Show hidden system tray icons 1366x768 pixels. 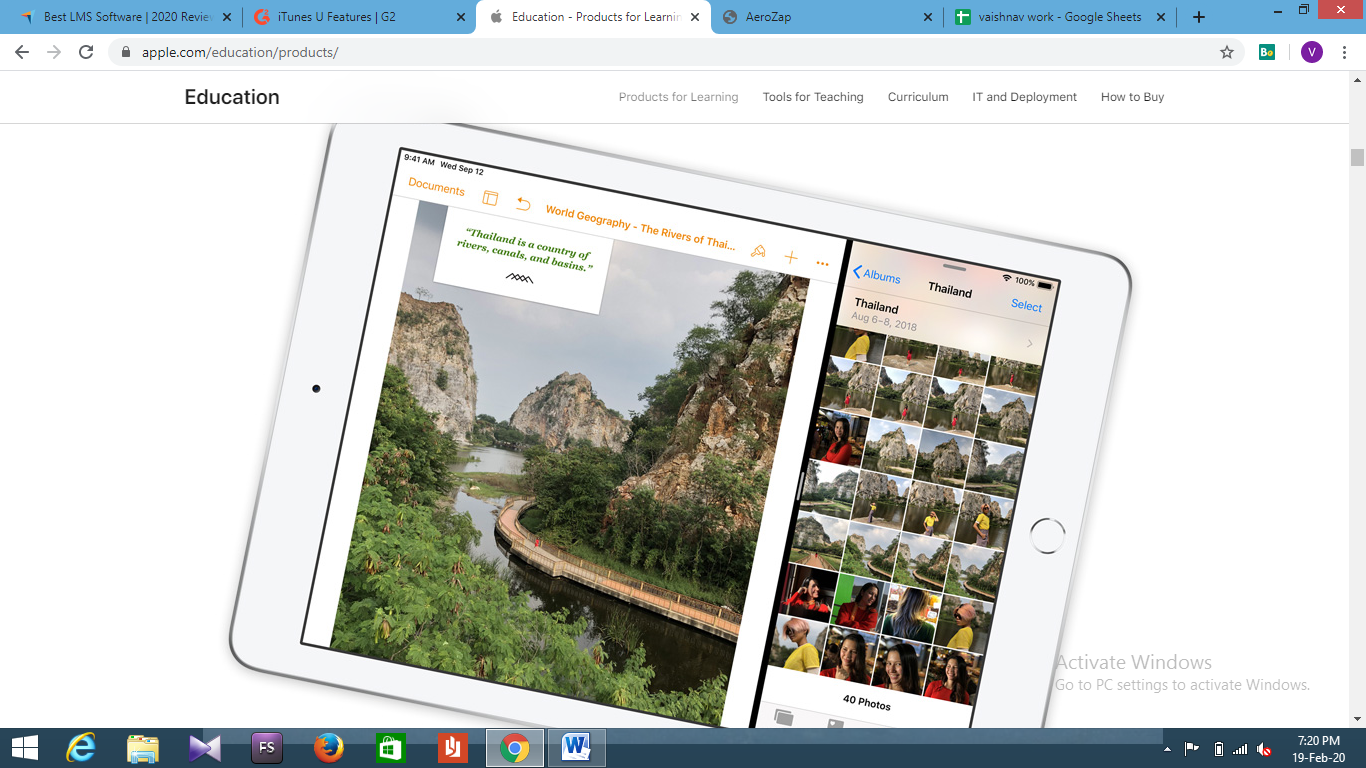(x=1167, y=748)
